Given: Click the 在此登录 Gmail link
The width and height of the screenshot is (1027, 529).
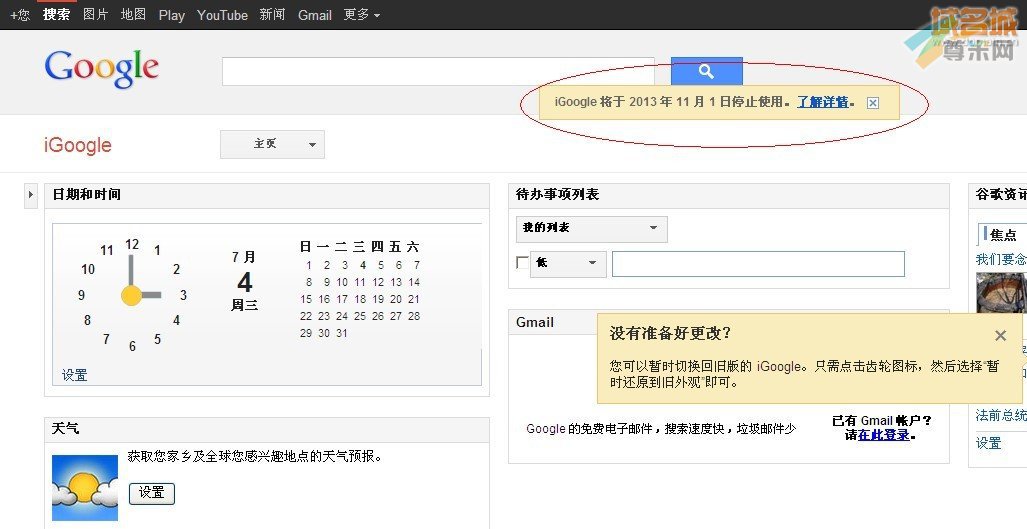Looking at the screenshot, I should click(x=884, y=435).
